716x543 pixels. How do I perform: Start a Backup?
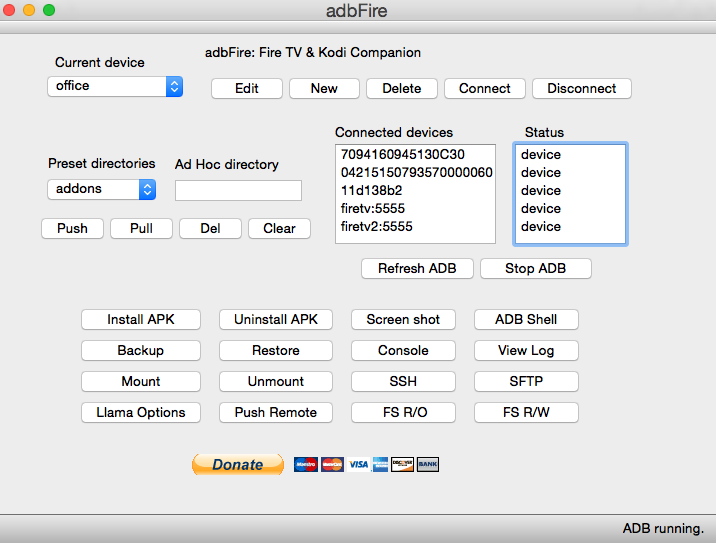tap(141, 351)
